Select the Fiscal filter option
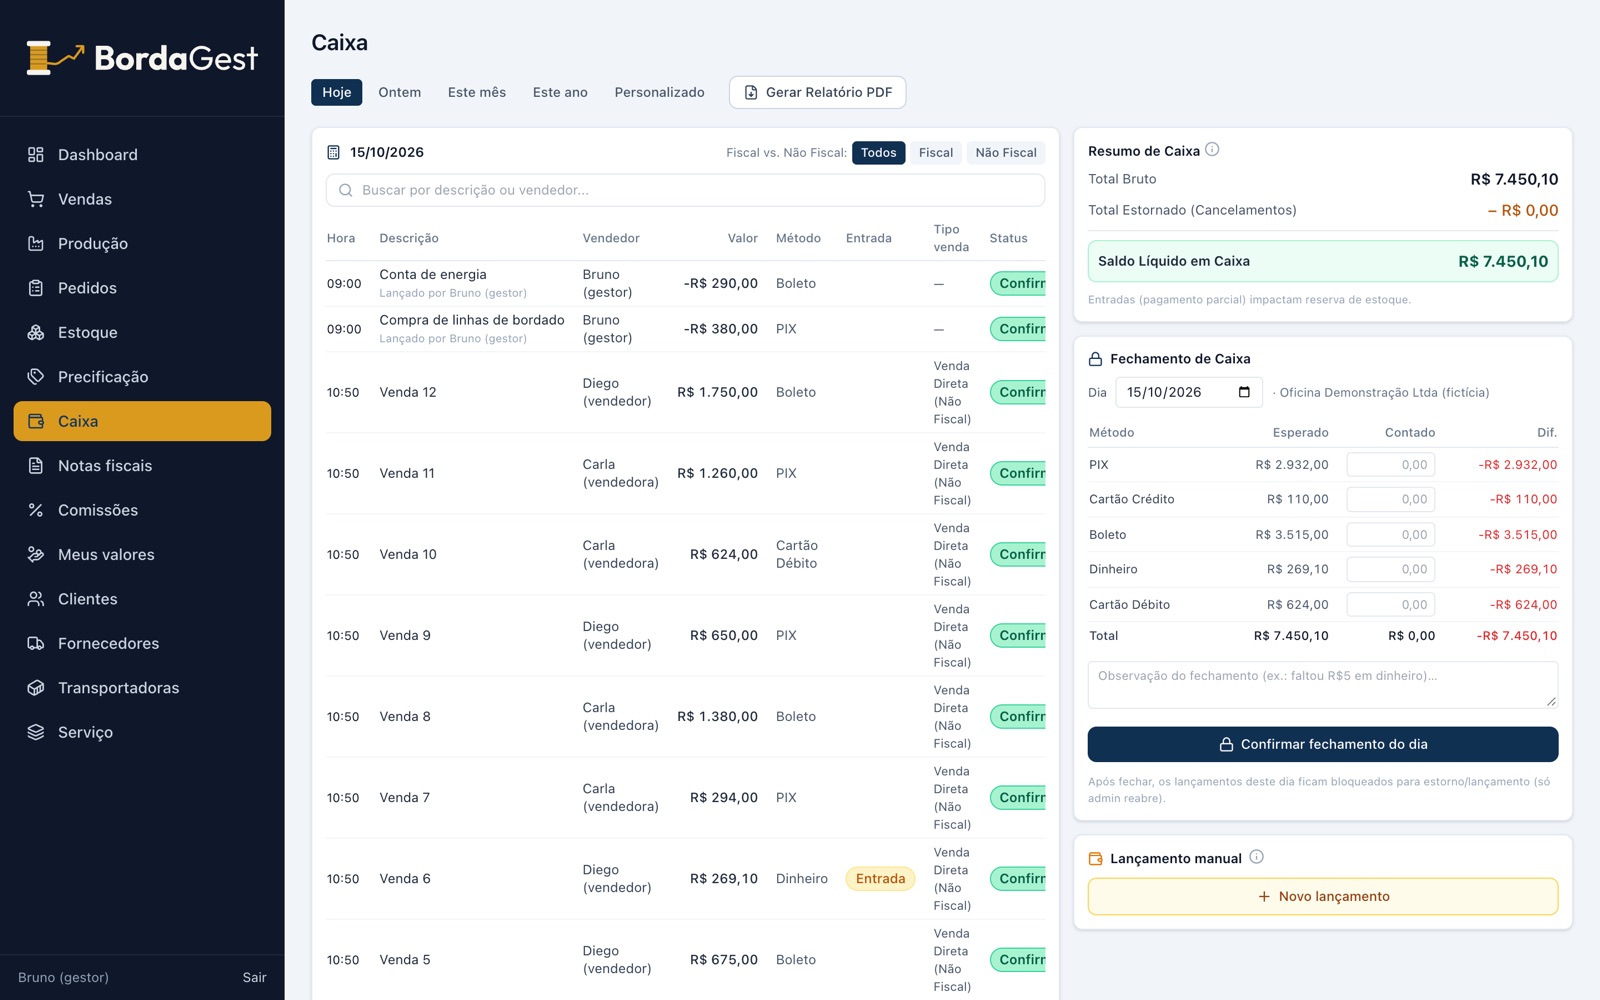The image size is (1600, 1000). click(x=936, y=153)
